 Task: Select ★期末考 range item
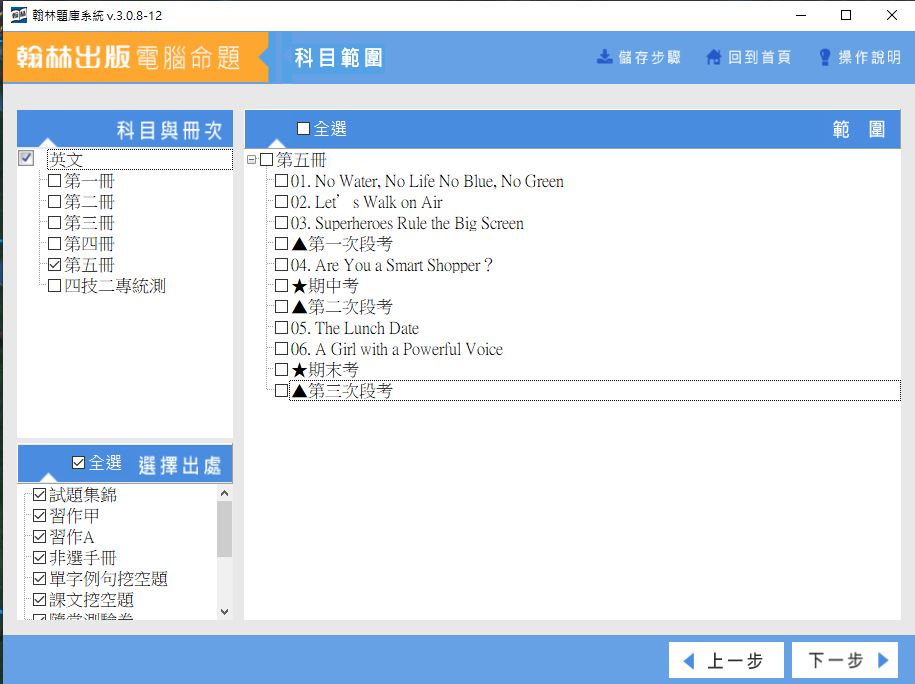point(325,370)
